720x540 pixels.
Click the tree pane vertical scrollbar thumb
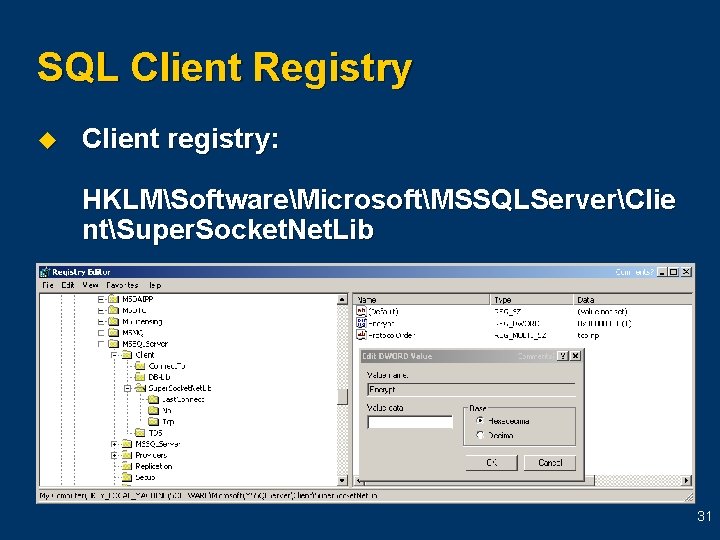(342, 397)
